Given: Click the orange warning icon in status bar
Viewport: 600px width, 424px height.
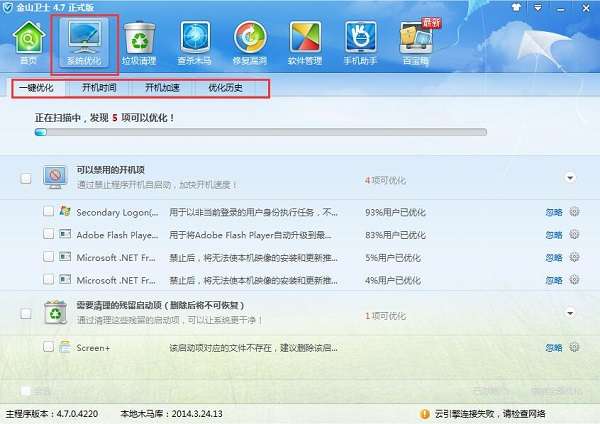Looking at the screenshot, I should (x=425, y=414).
